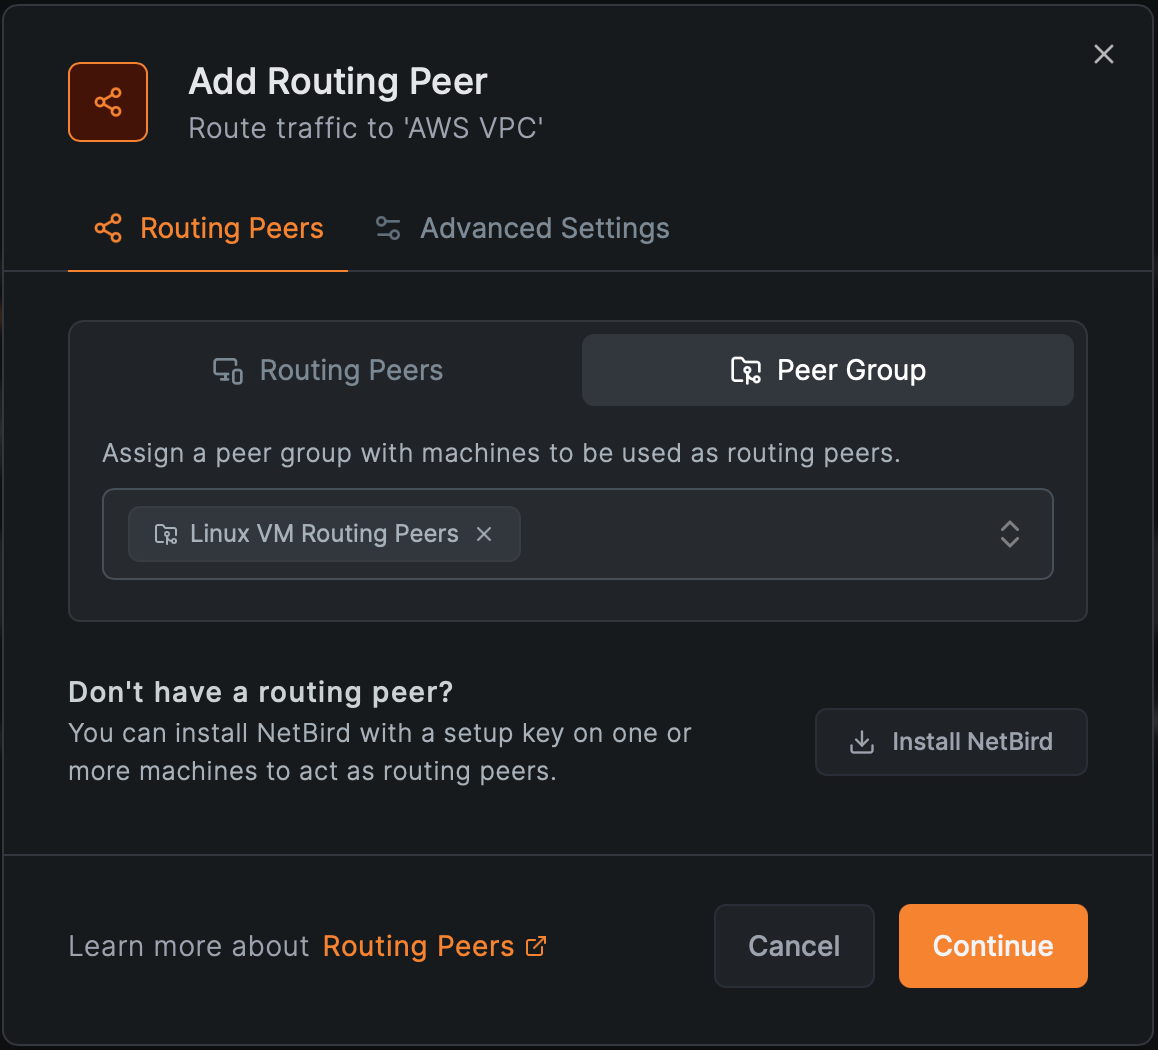Toggle selection to the Routing Peers mode
The width and height of the screenshot is (1158, 1050).
[x=327, y=370]
